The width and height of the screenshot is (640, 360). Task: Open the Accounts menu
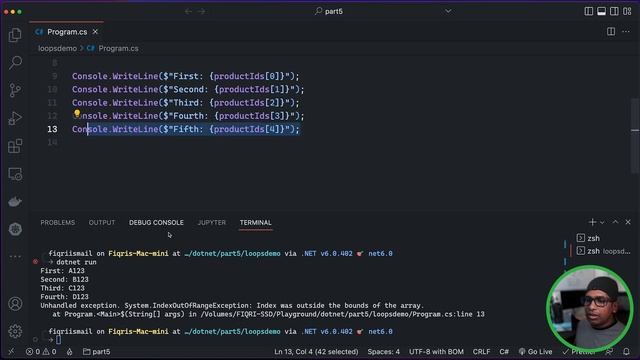click(15, 304)
